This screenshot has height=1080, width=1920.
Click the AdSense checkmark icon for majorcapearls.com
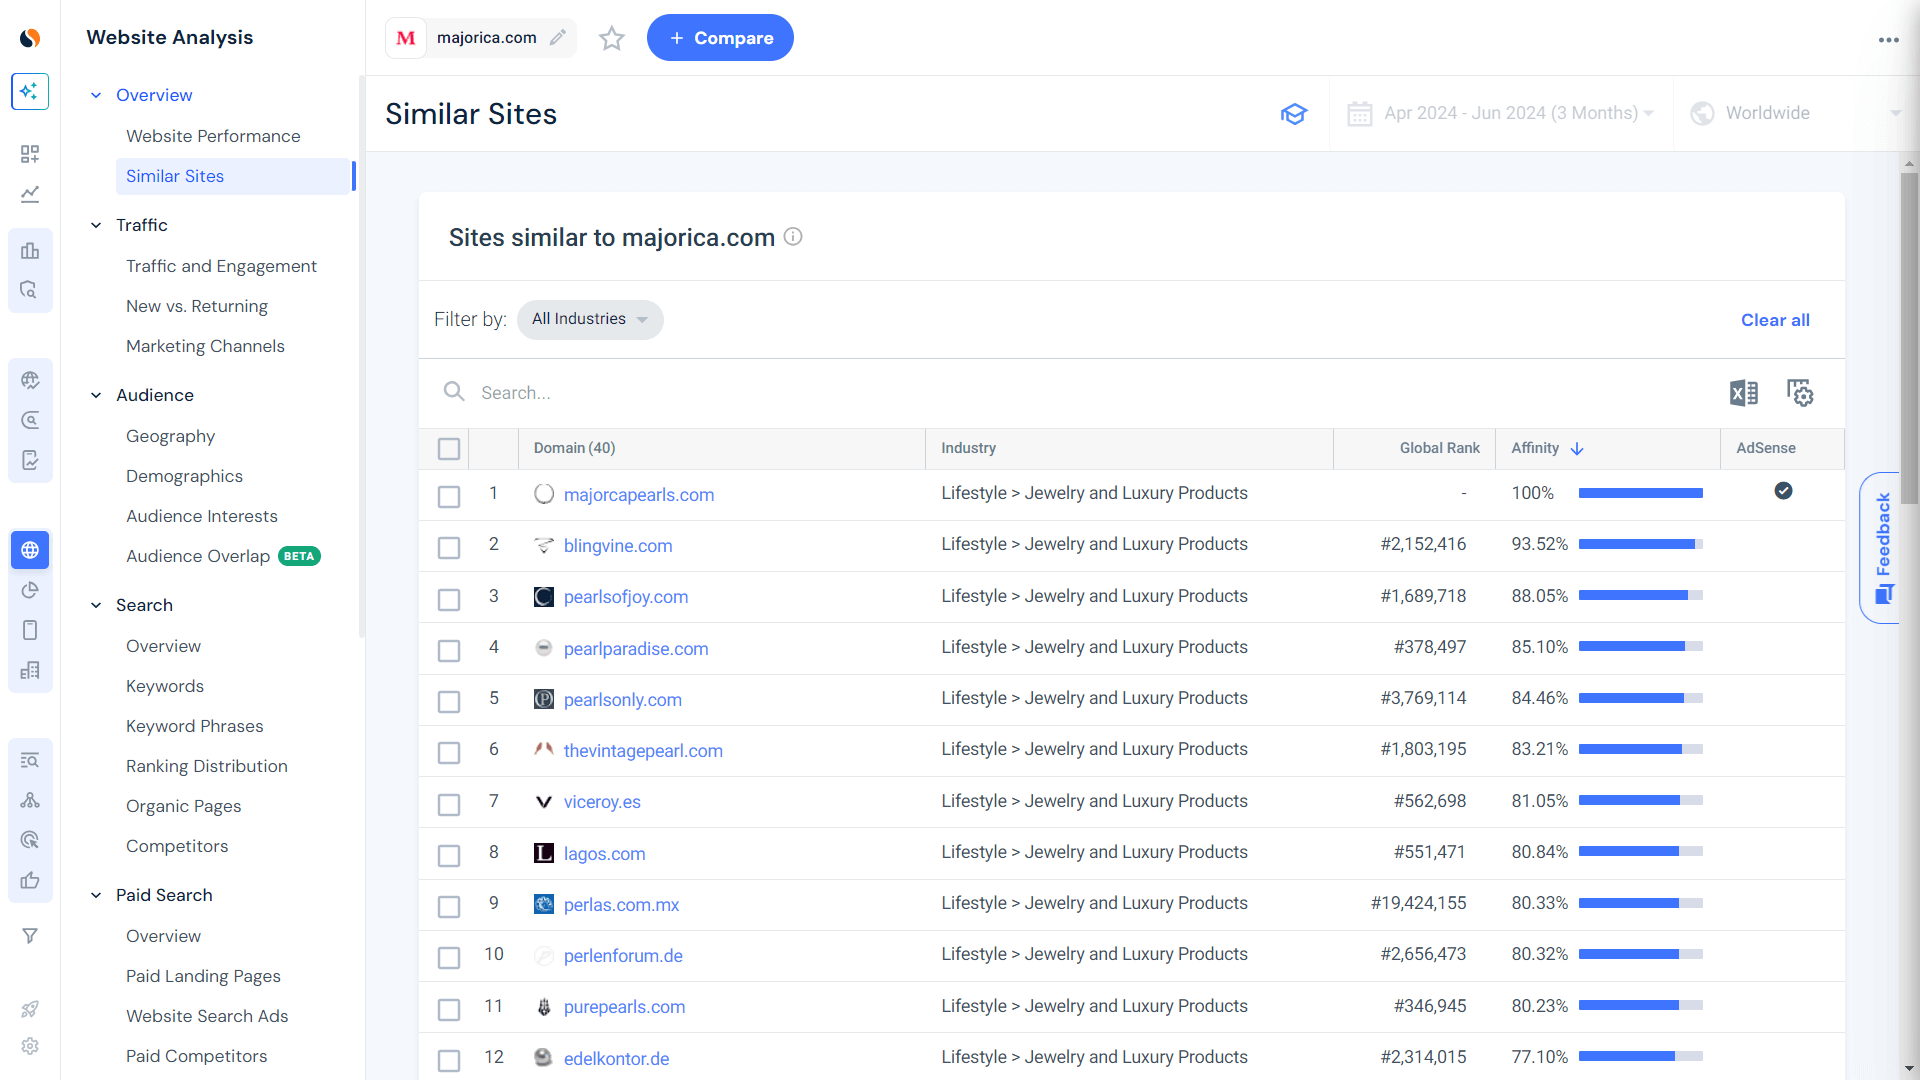(1782, 491)
